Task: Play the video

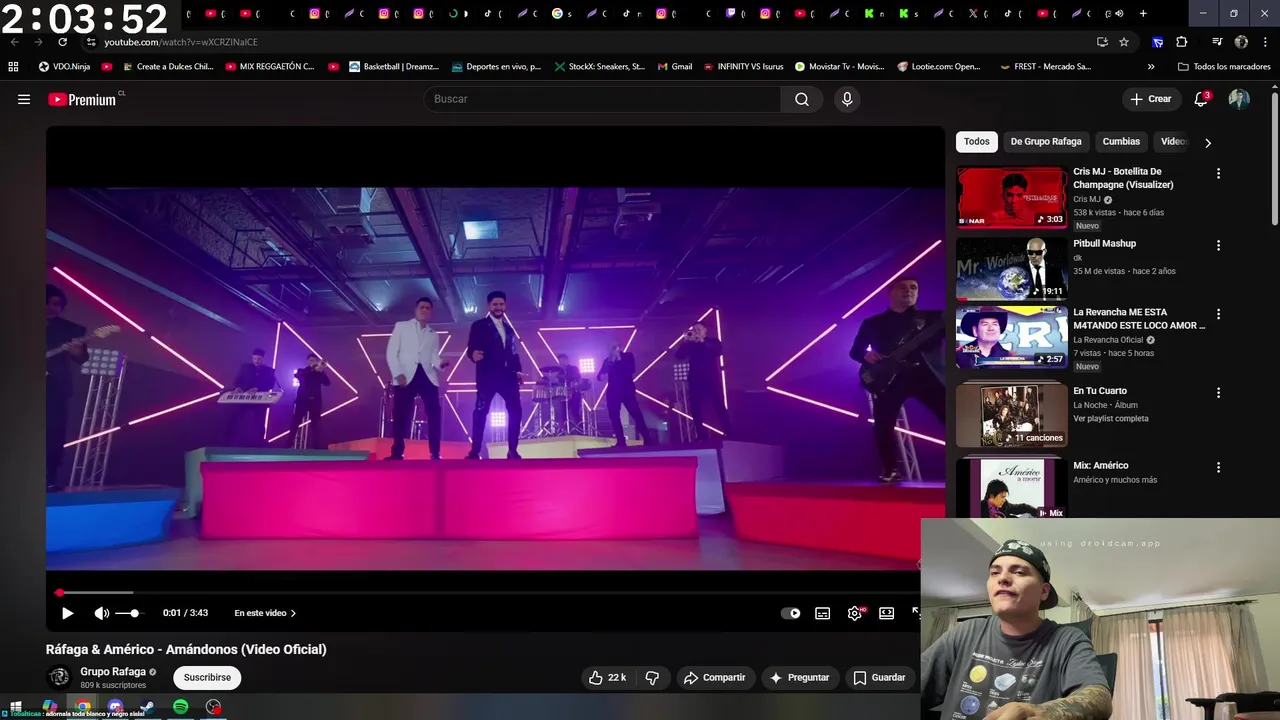Action: pos(67,613)
